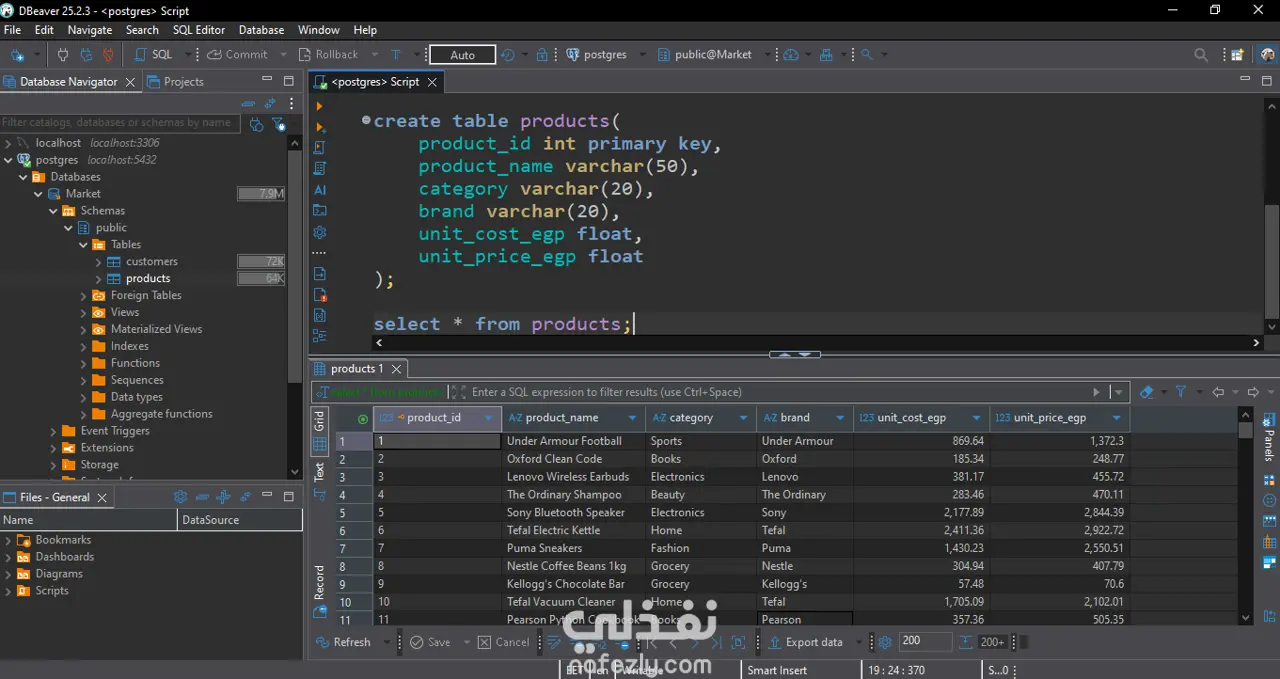Switch to Grid view mode
The height and width of the screenshot is (679, 1280).
(320, 432)
